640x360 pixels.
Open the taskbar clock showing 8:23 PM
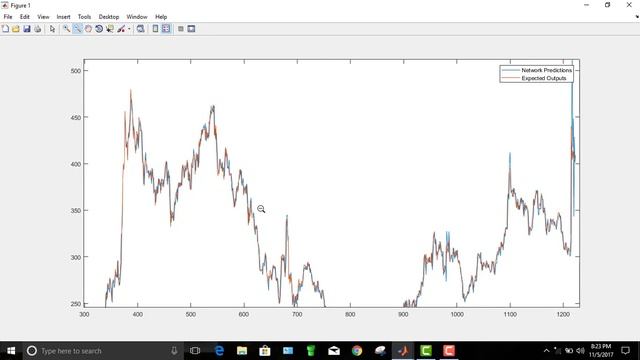[601, 351]
